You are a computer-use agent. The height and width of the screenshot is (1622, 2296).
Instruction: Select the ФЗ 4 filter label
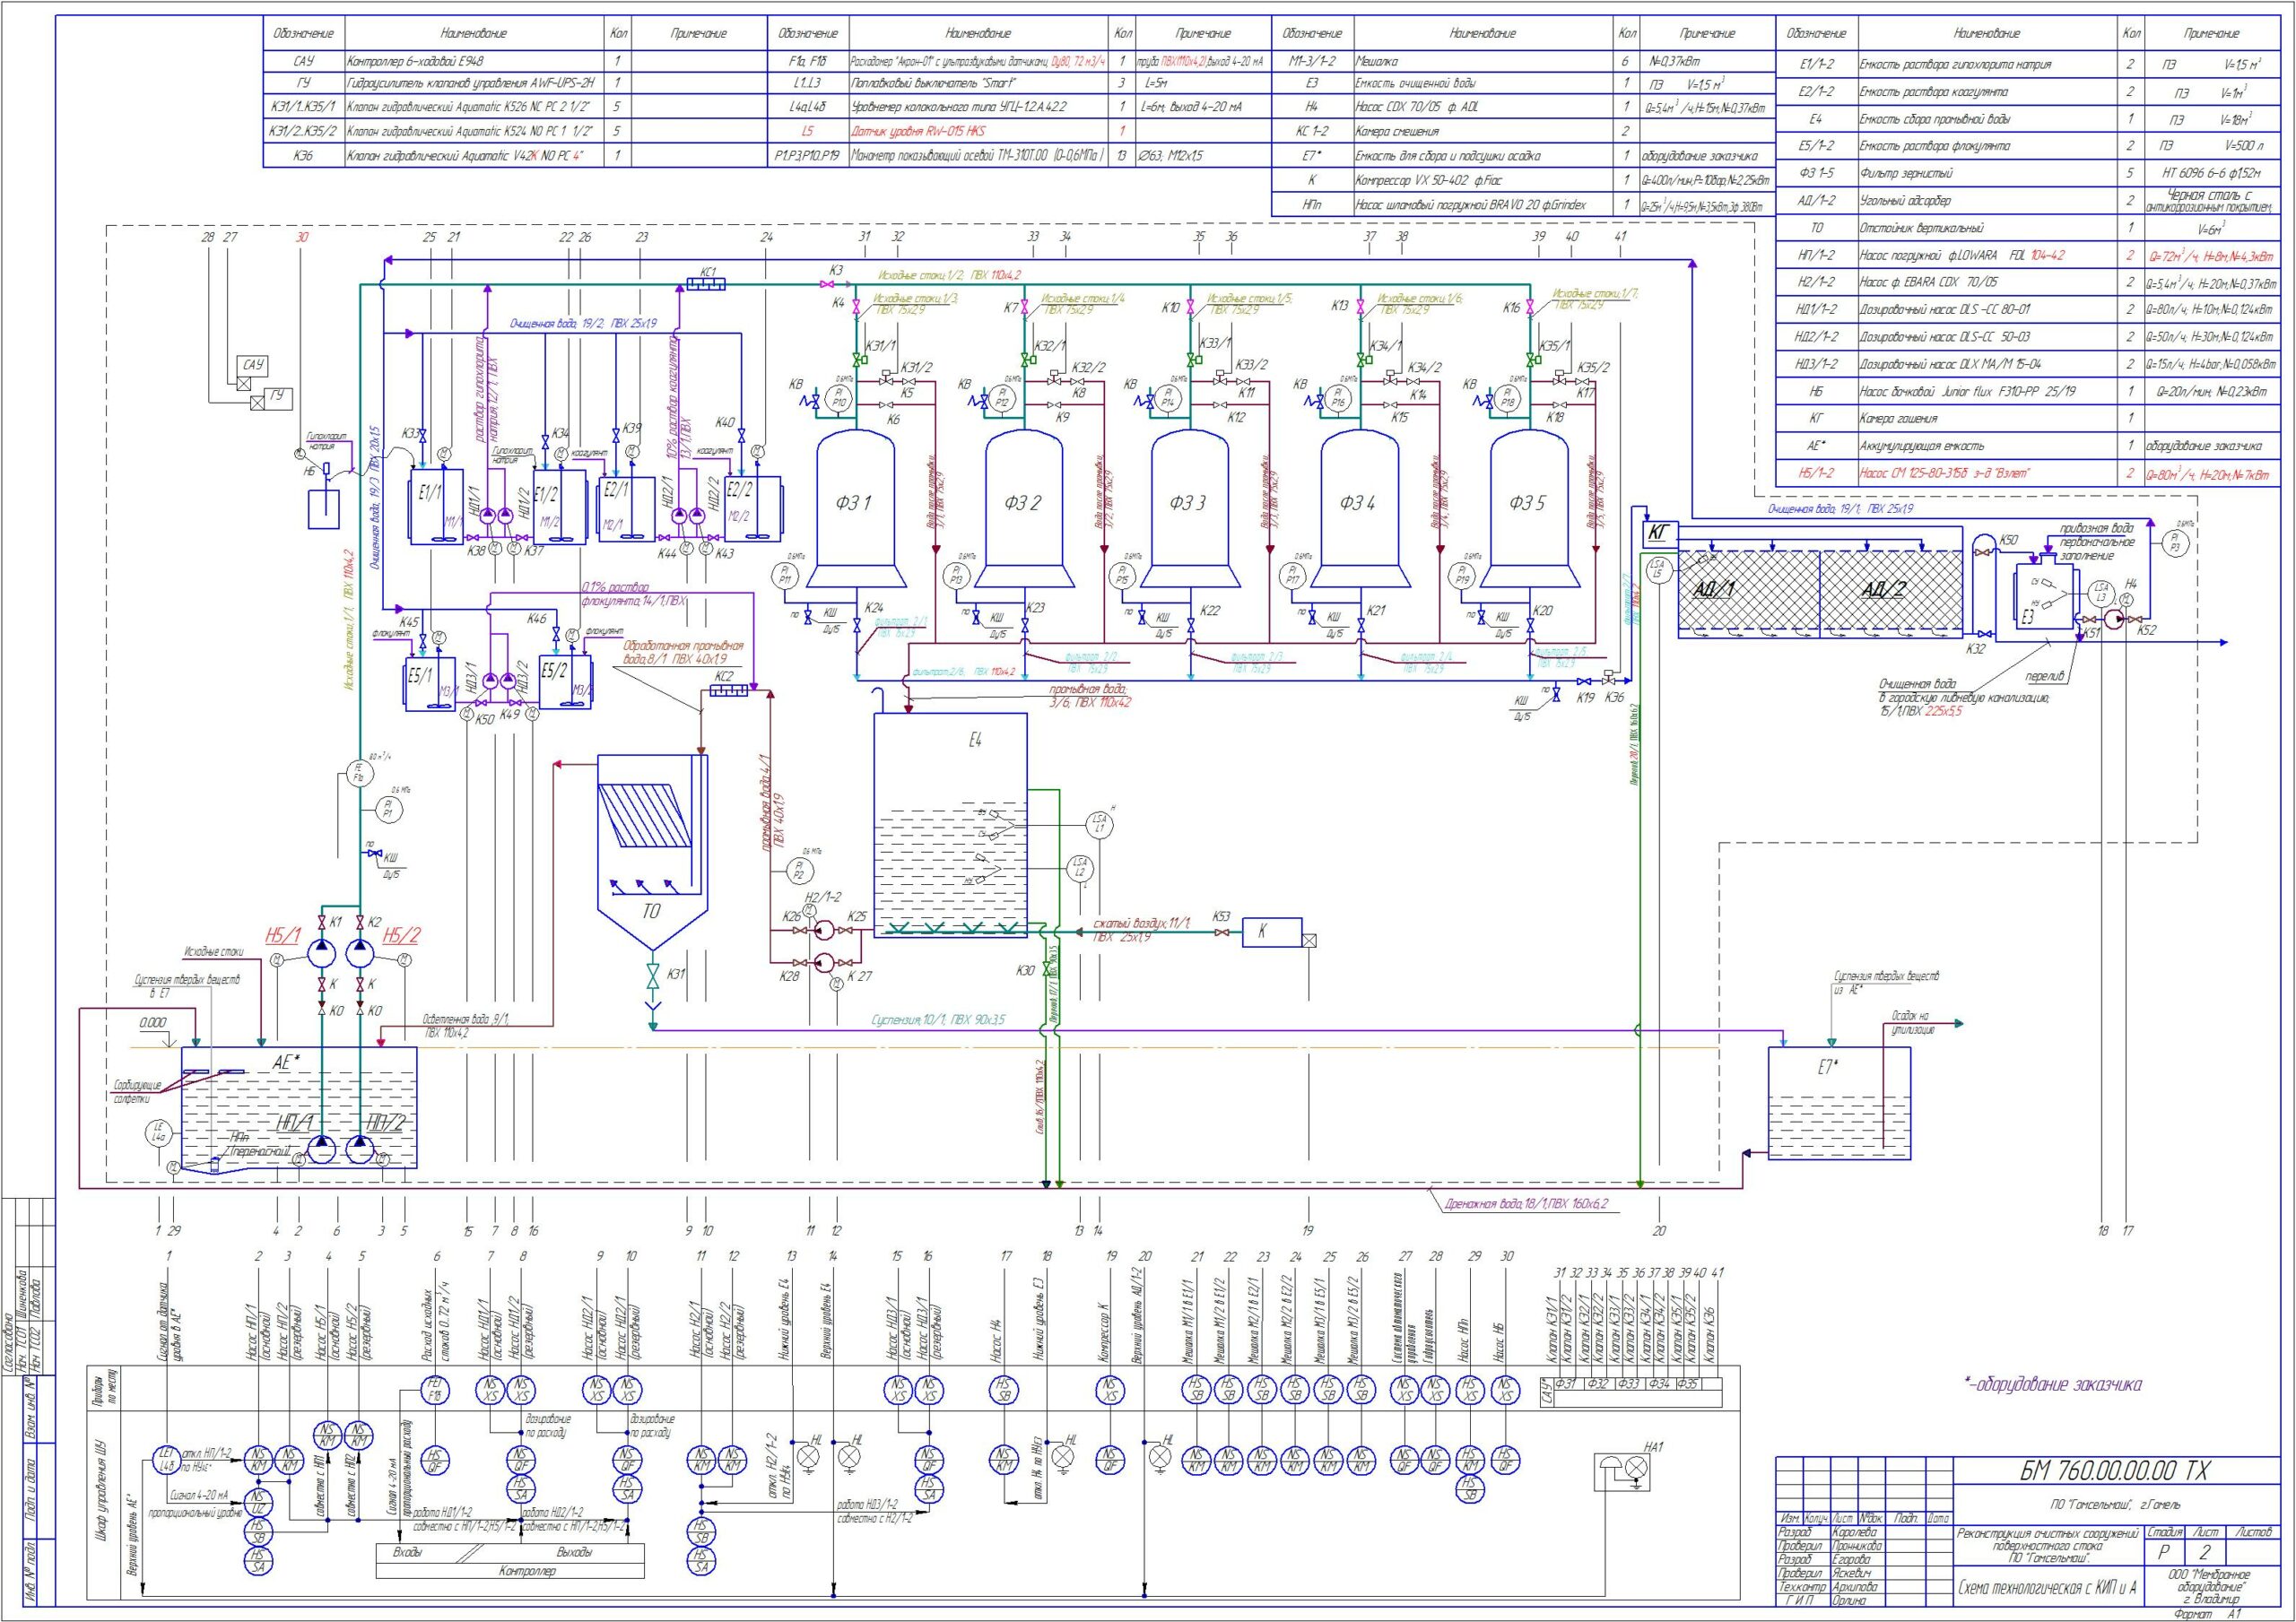click(1358, 503)
